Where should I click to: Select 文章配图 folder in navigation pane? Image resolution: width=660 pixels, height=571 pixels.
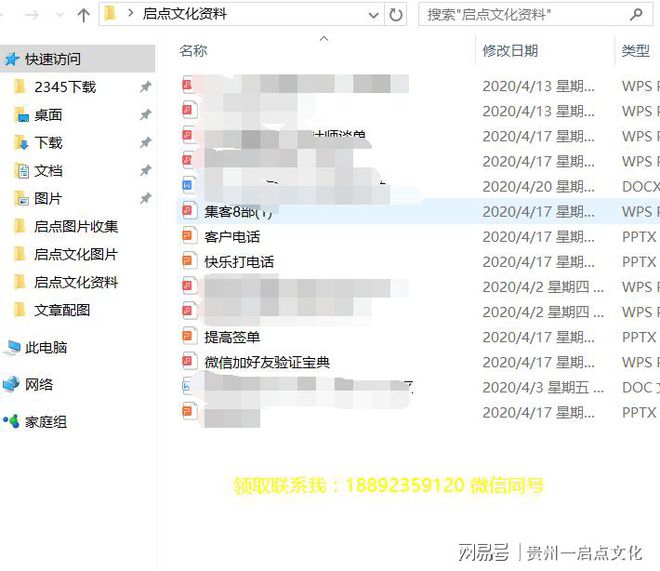[62, 310]
